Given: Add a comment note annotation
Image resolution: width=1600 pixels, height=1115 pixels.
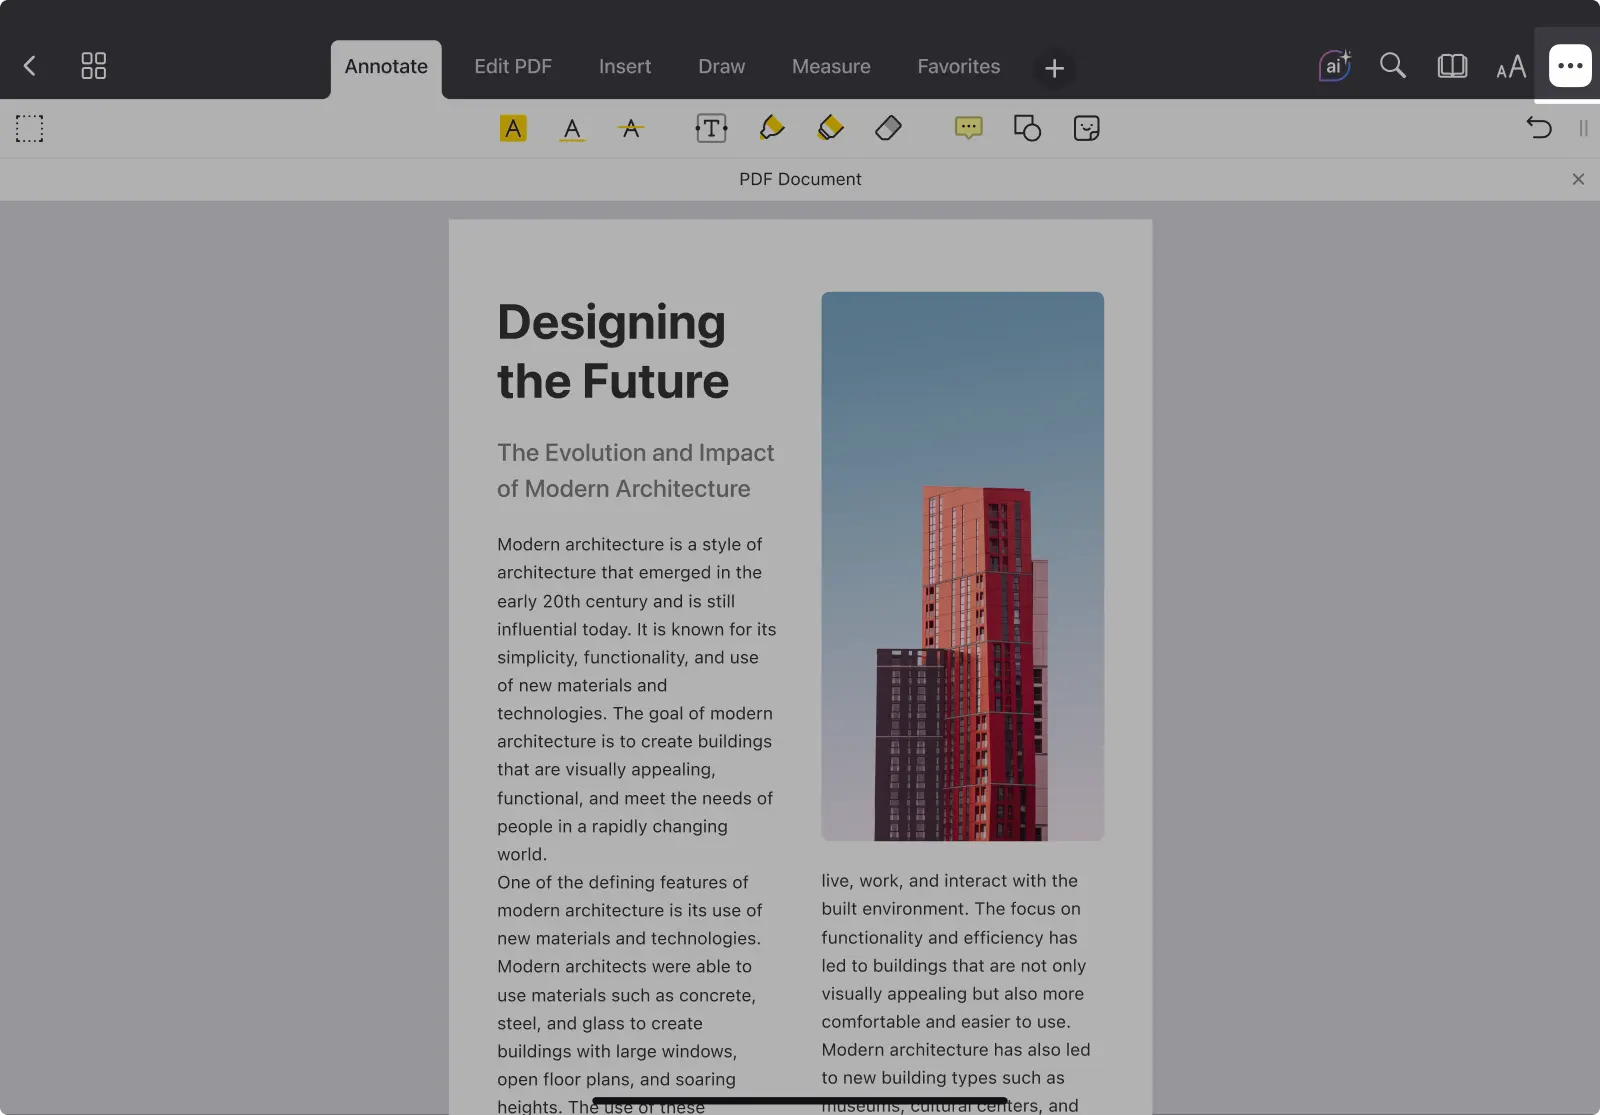Looking at the screenshot, I should pos(968,128).
